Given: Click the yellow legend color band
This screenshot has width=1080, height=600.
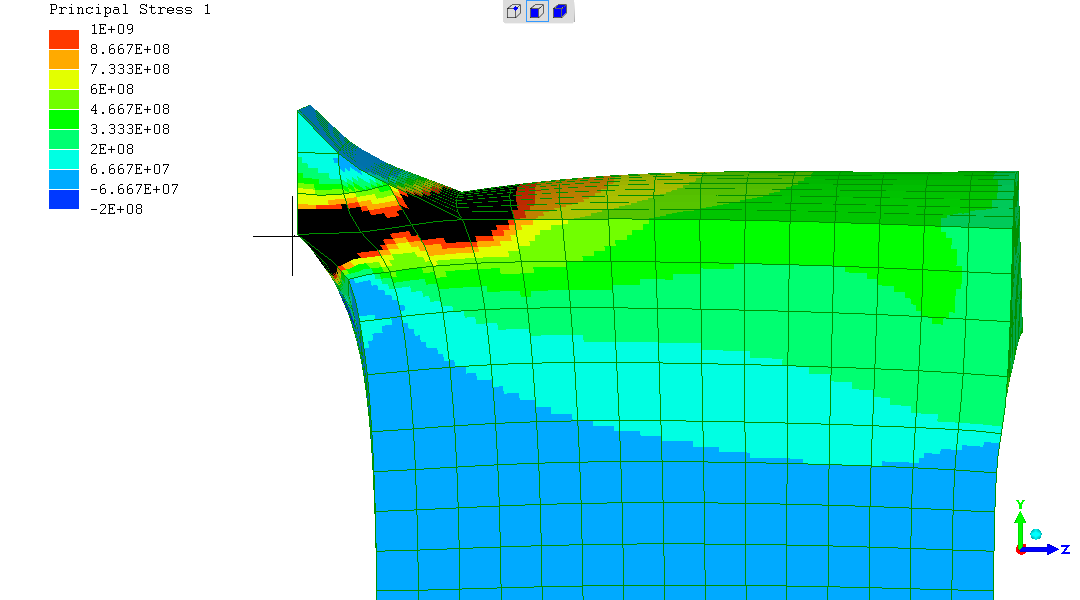Looking at the screenshot, I should pos(64,79).
